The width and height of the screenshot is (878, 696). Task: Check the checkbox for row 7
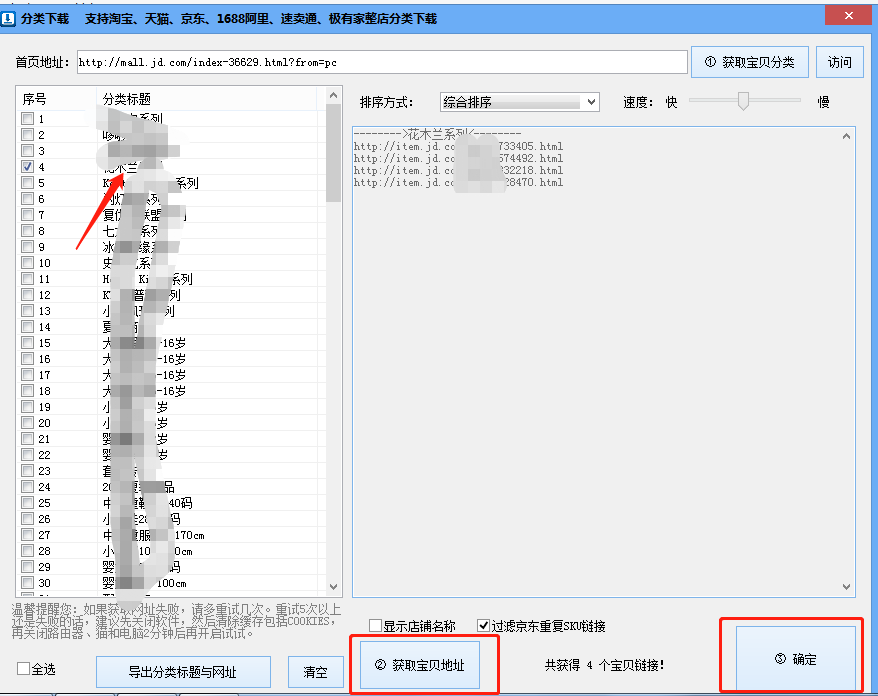[27, 214]
